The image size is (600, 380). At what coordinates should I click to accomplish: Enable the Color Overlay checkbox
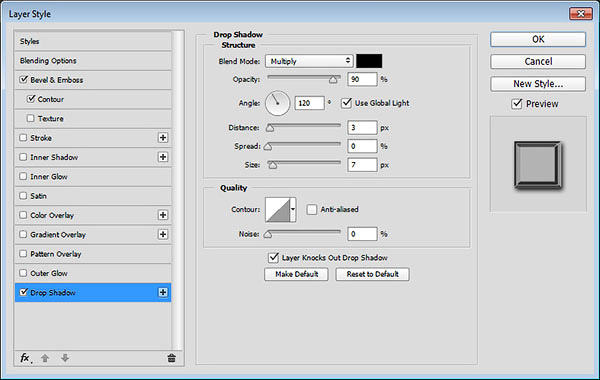tap(23, 215)
